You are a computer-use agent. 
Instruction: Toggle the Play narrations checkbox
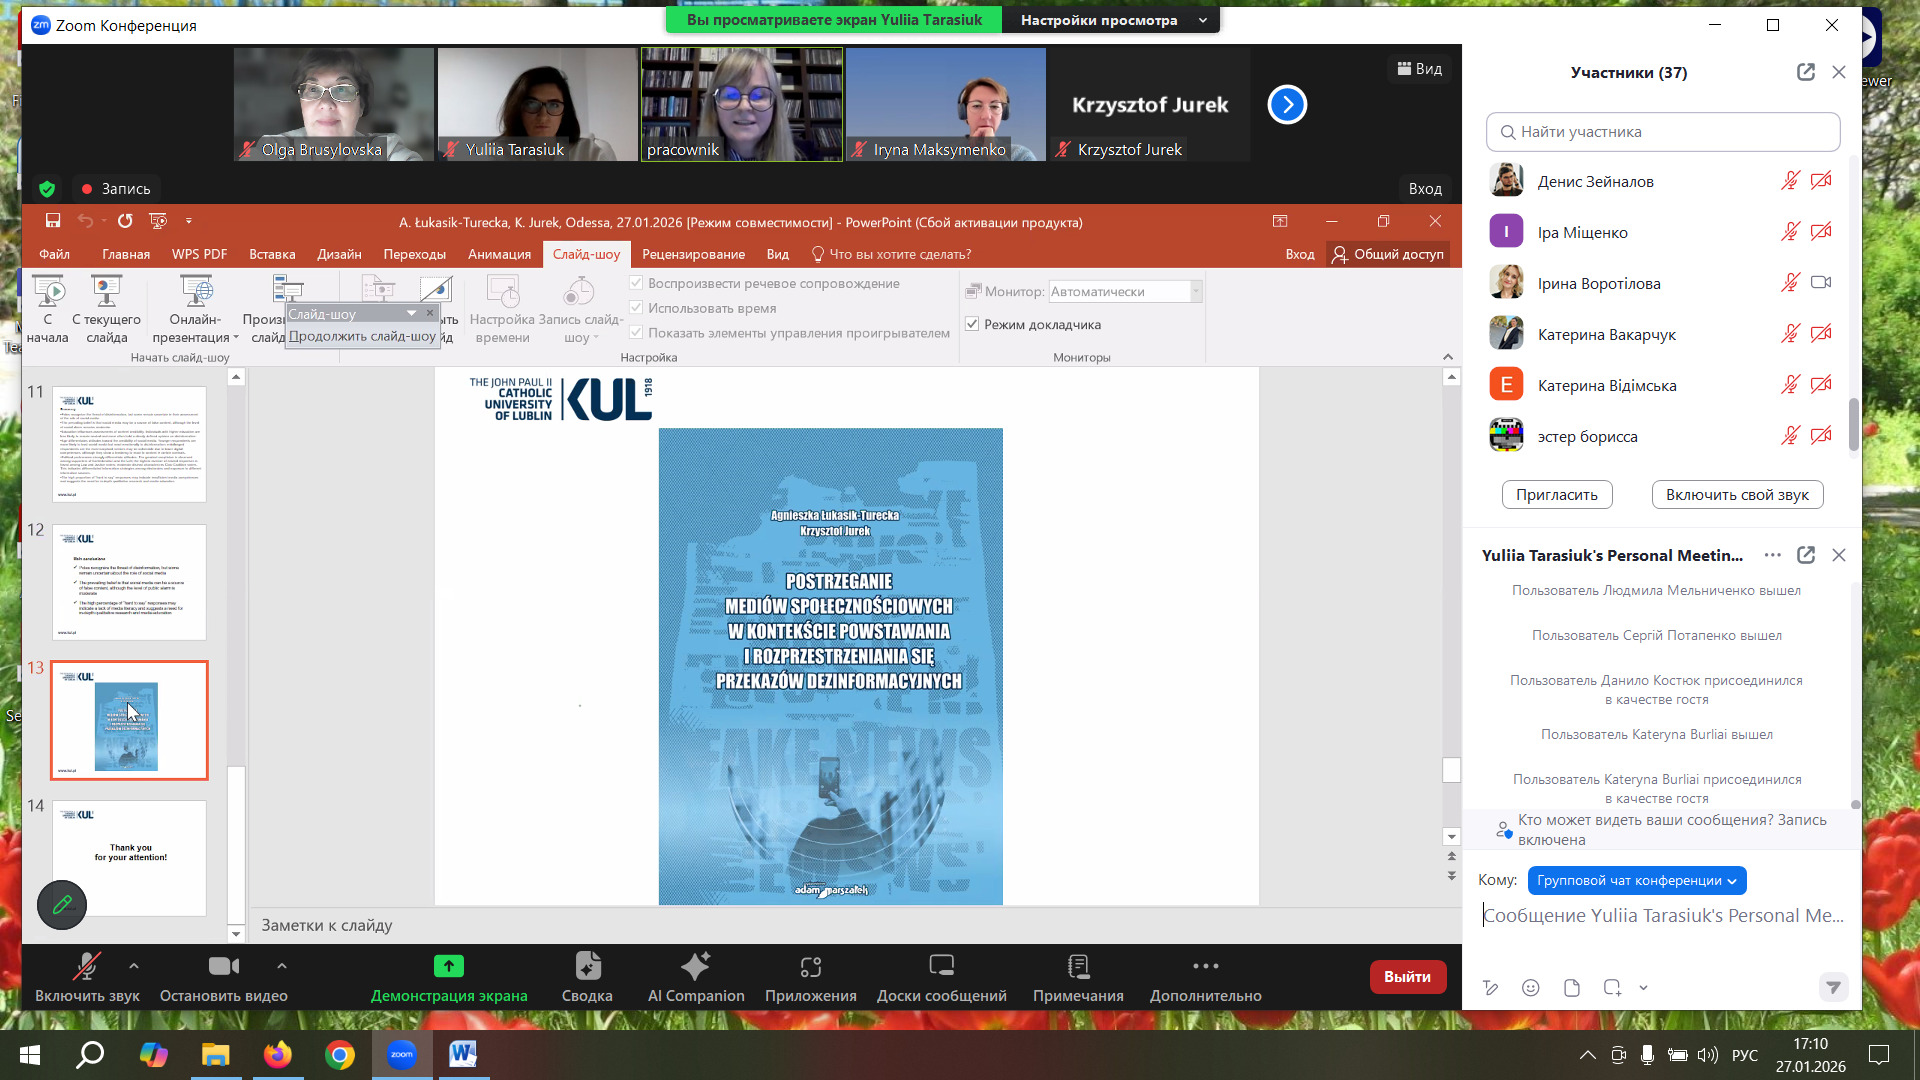(x=636, y=283)
